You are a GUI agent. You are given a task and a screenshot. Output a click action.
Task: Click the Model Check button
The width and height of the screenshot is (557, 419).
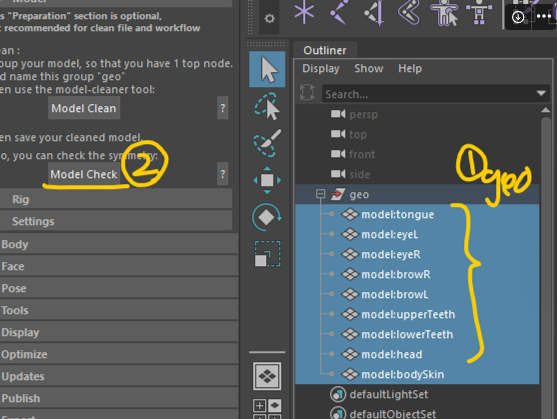click(84, 174)
